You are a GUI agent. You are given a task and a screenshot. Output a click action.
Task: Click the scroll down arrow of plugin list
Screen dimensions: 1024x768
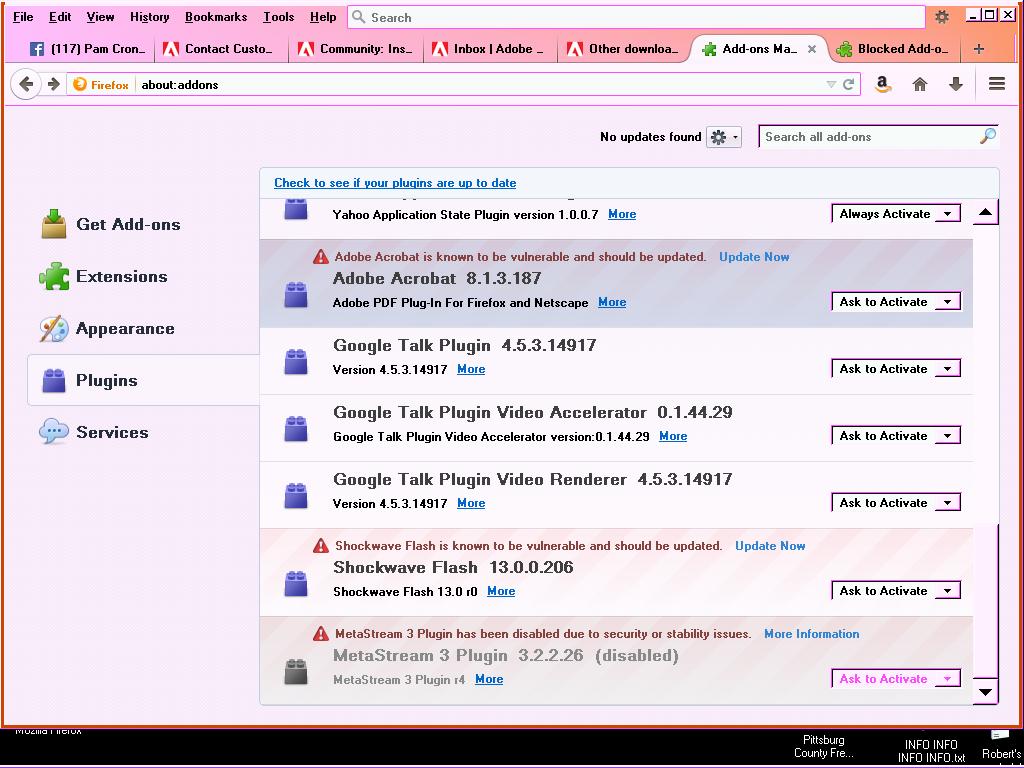tap(985, 692)
